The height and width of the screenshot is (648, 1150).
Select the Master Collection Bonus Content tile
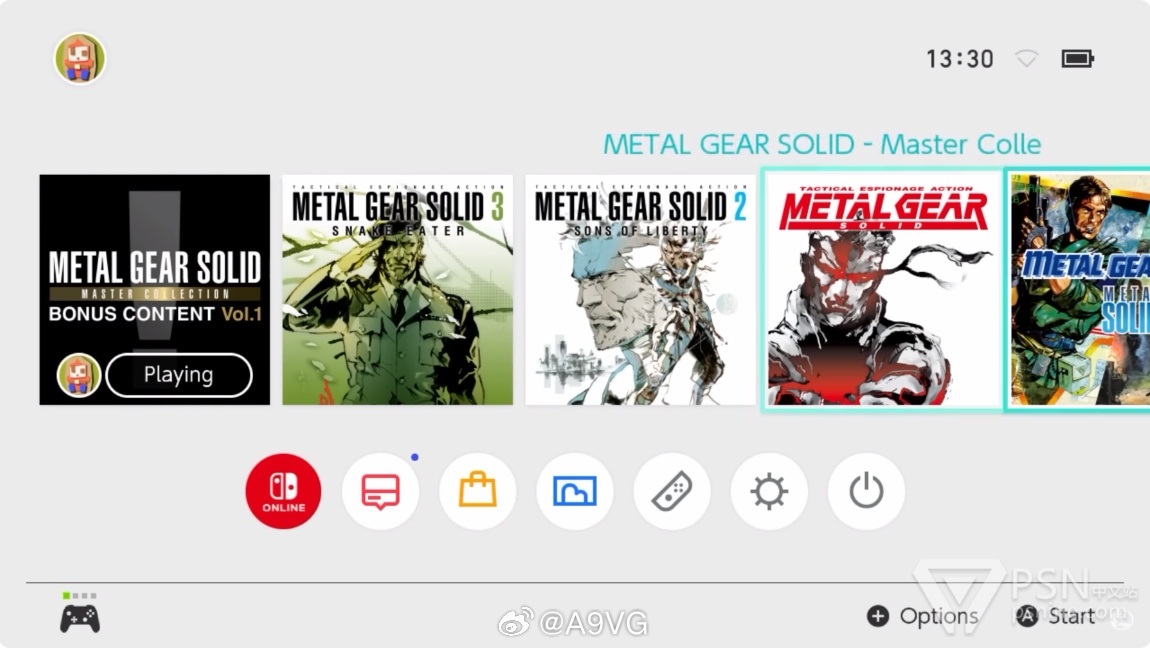(x=155, y=290)
